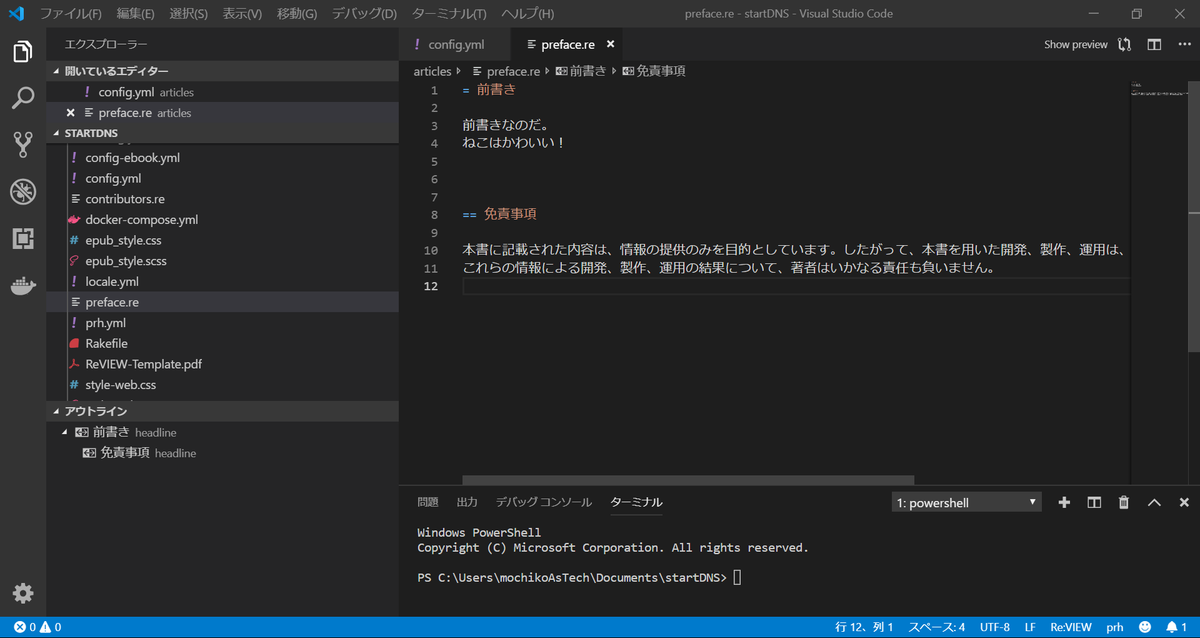Screen dimensions: 1200x638
Task: Click the editor minimap code preview
Action: click(1157, 91)
